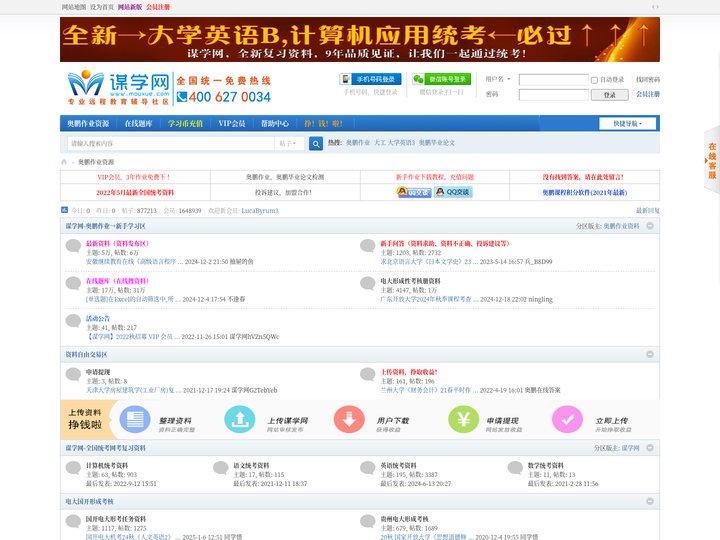Screen dimensions: 720x540
Task: Click the 整理资料 blue document icon
Action: tap(135, 419)
